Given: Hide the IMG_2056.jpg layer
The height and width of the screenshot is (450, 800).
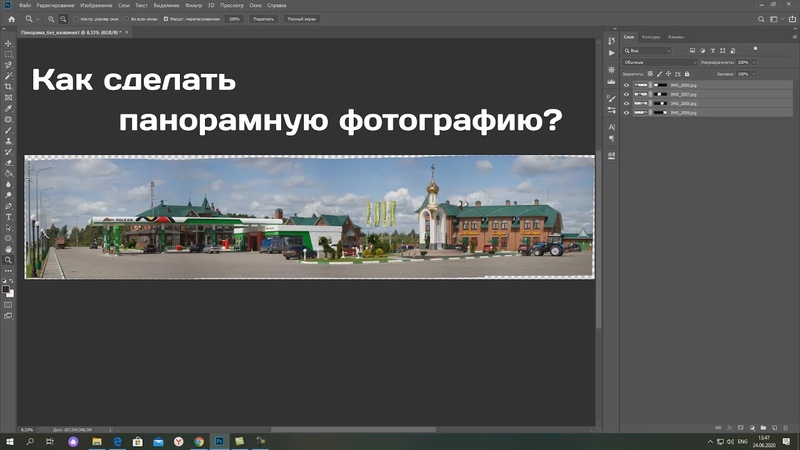Looking at the screenshot, I should [627, 86].
